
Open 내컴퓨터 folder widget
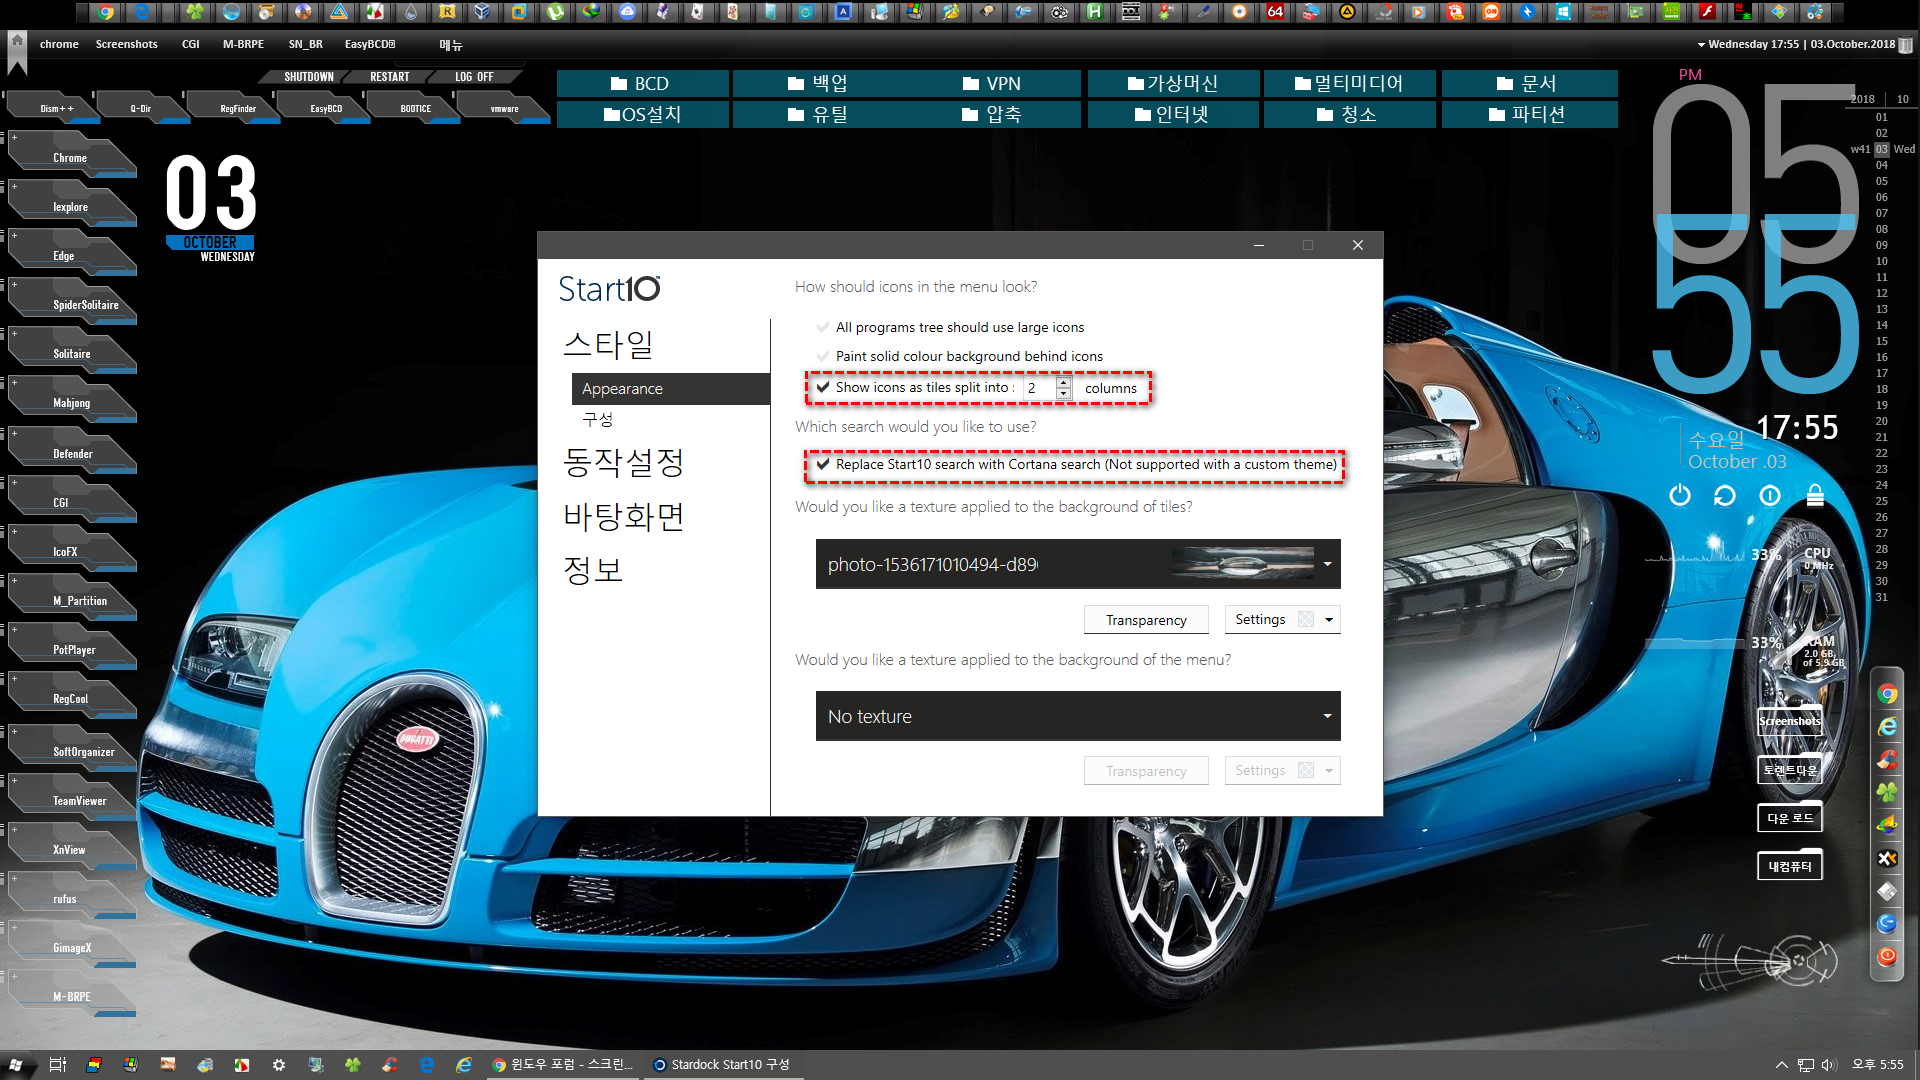pyautogui.click(x=1790, y=867)
